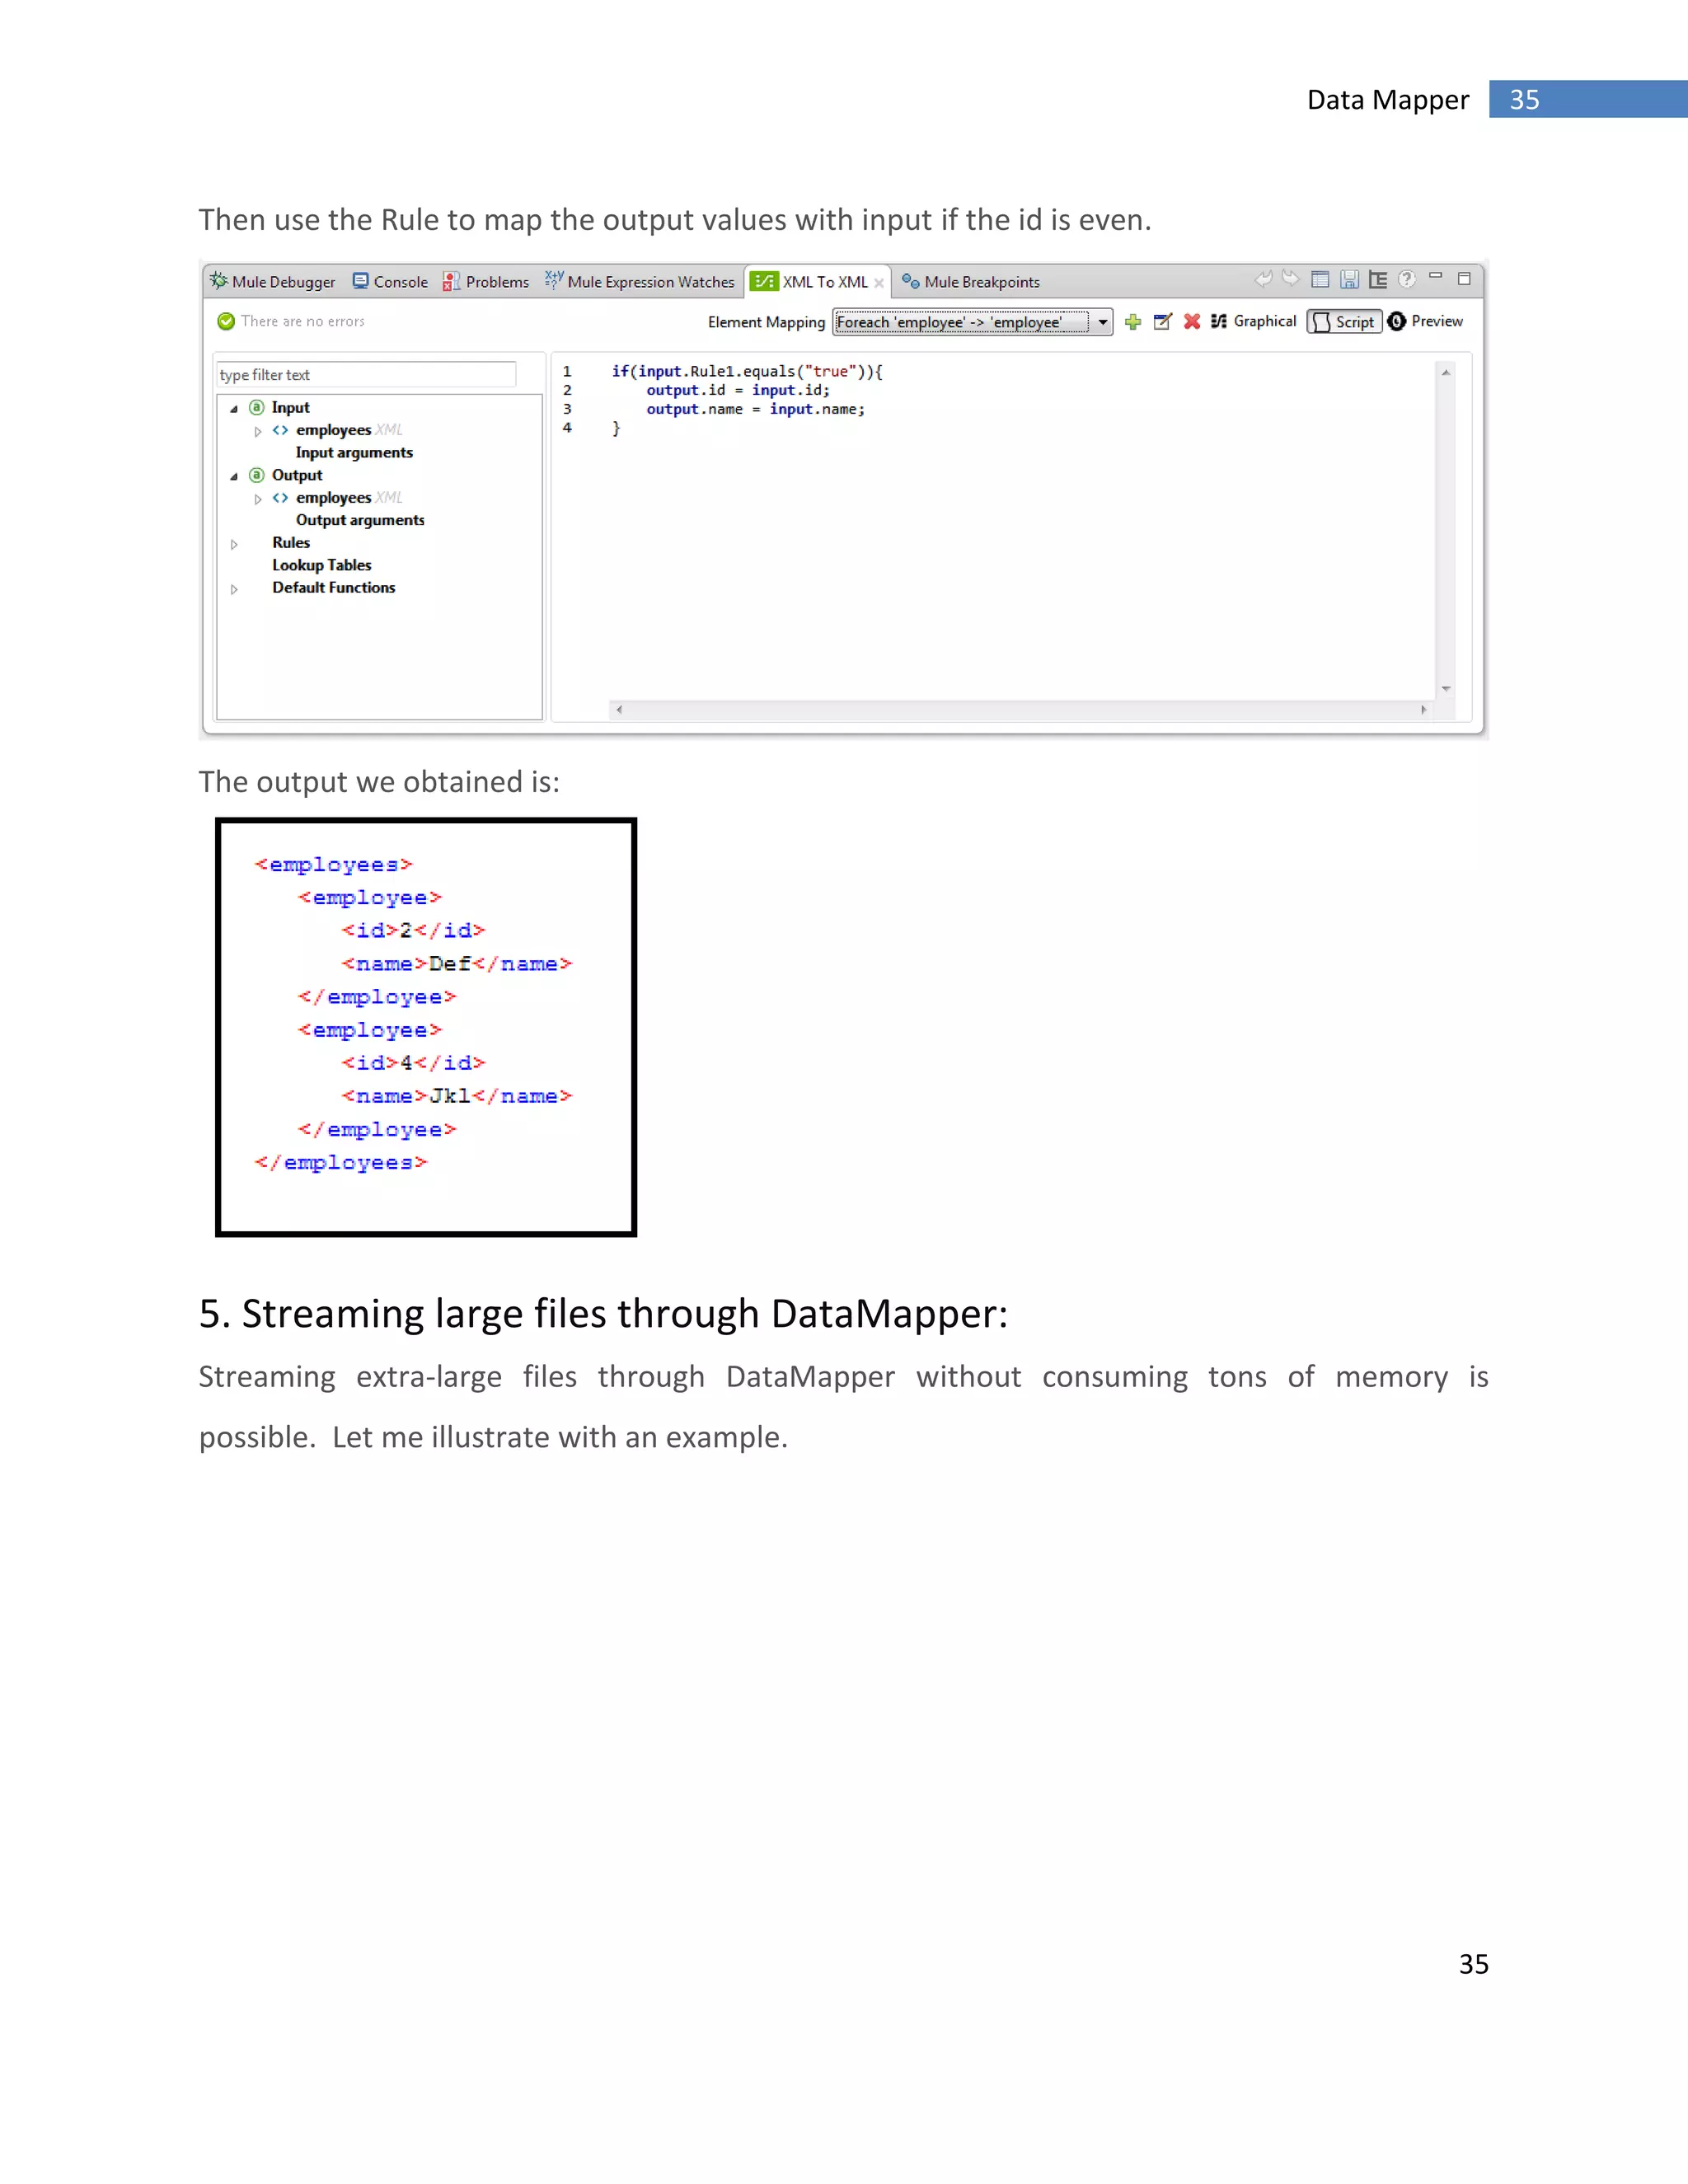Click script line output.name = input.name
The height and width of the screenshot is (2184, 1688).
pos(755,409)
